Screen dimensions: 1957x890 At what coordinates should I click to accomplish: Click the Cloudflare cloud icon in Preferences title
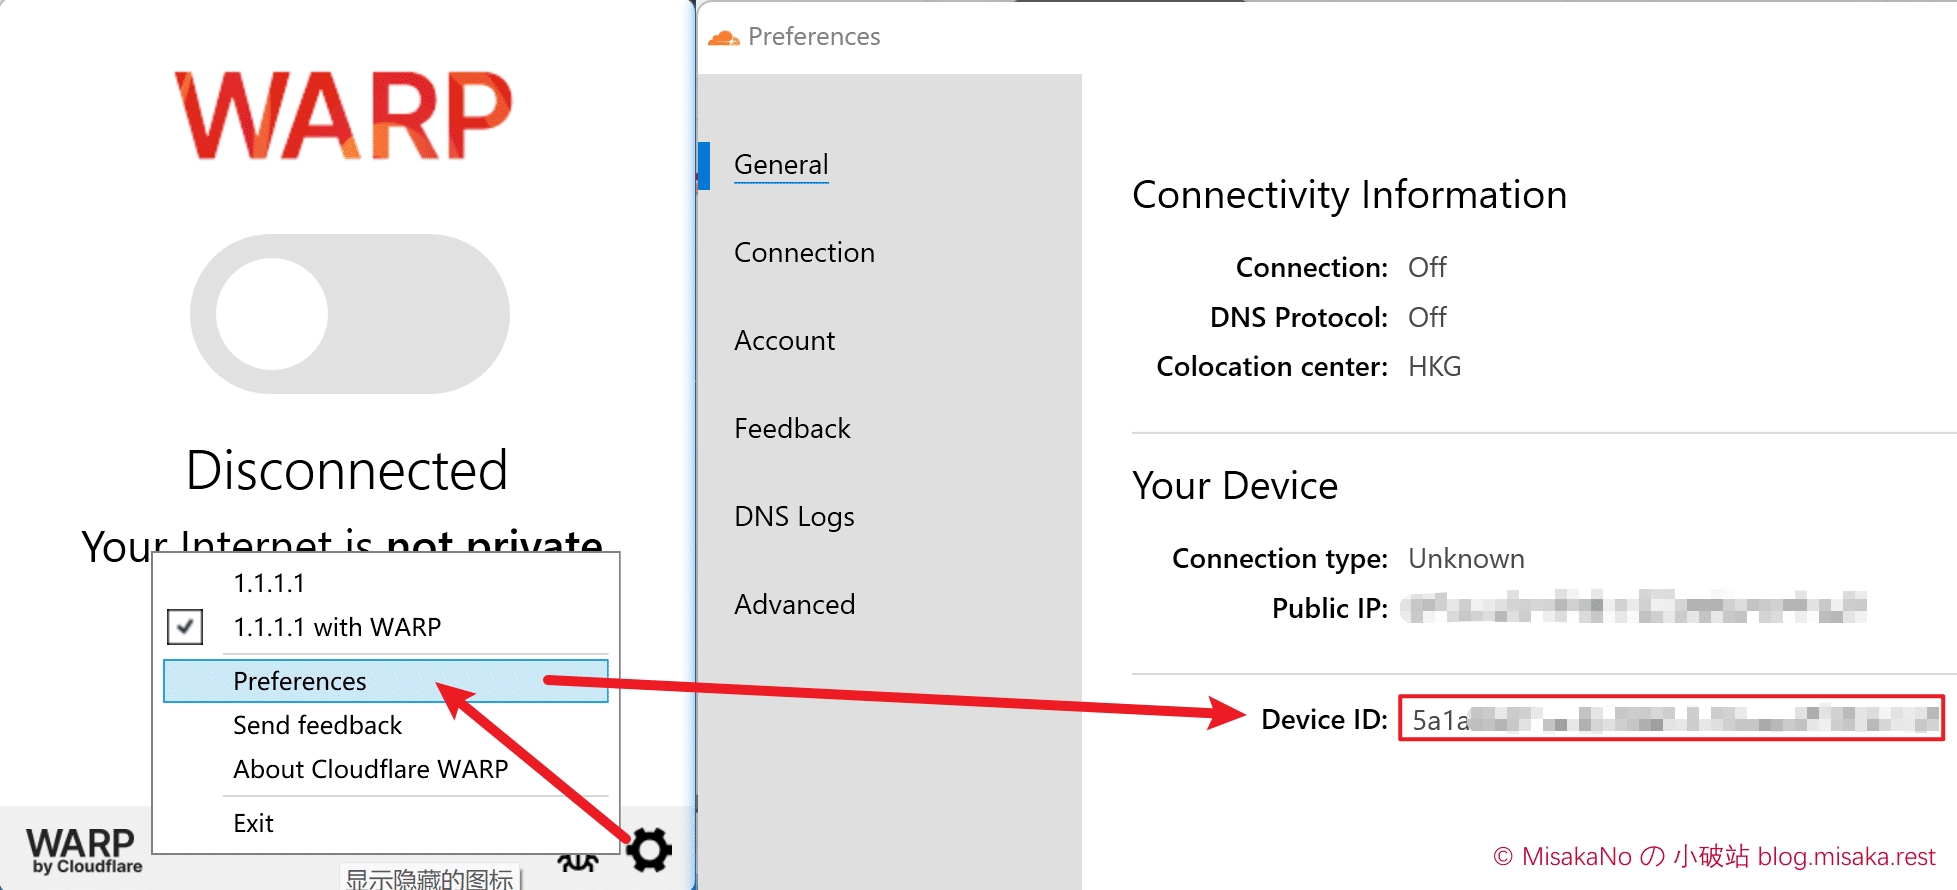pos(723,38)
